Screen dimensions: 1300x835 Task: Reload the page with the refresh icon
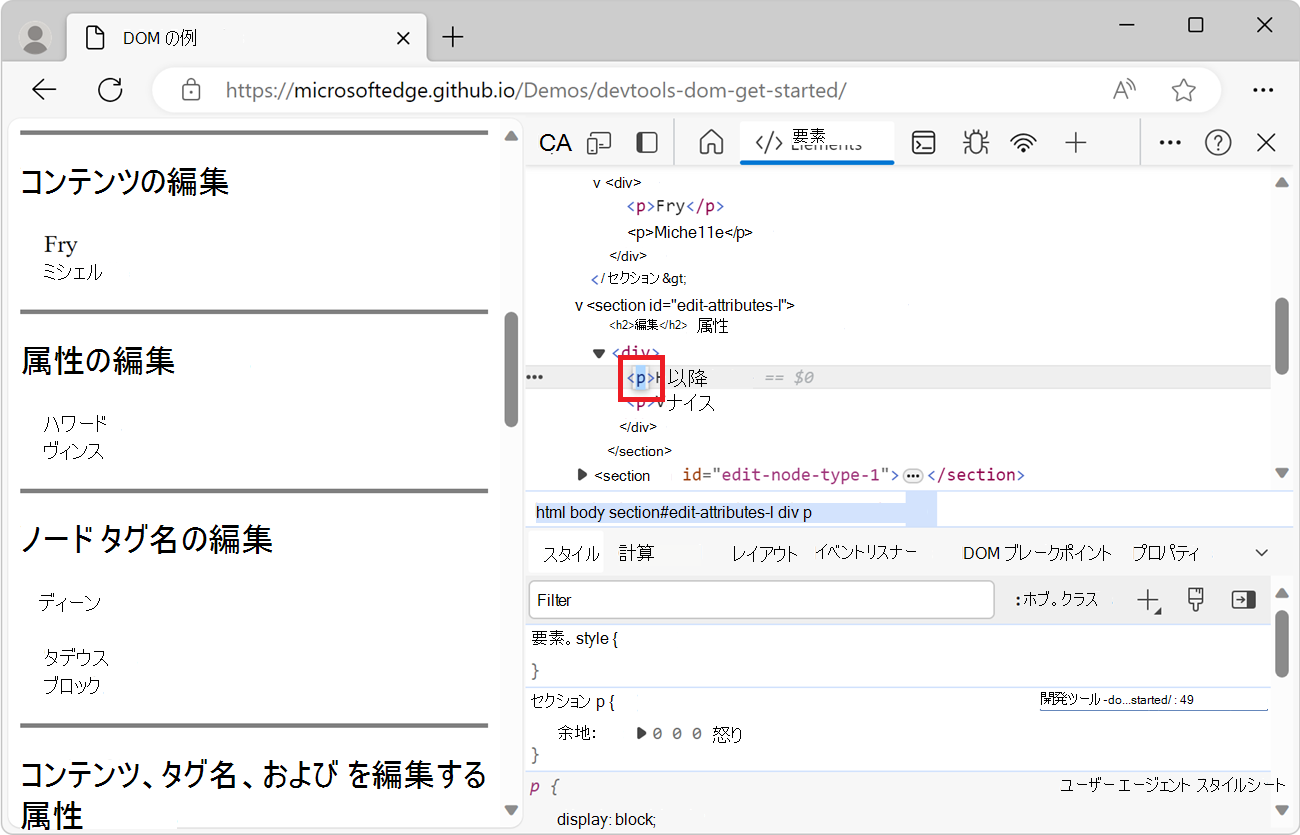[x=110, y=89]
